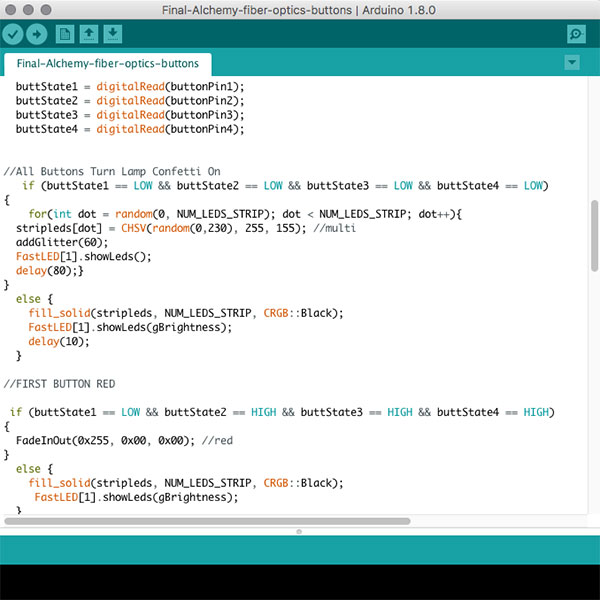
Task: Click the vertical scrollbar thumb
Action: (x=594, y=236)
